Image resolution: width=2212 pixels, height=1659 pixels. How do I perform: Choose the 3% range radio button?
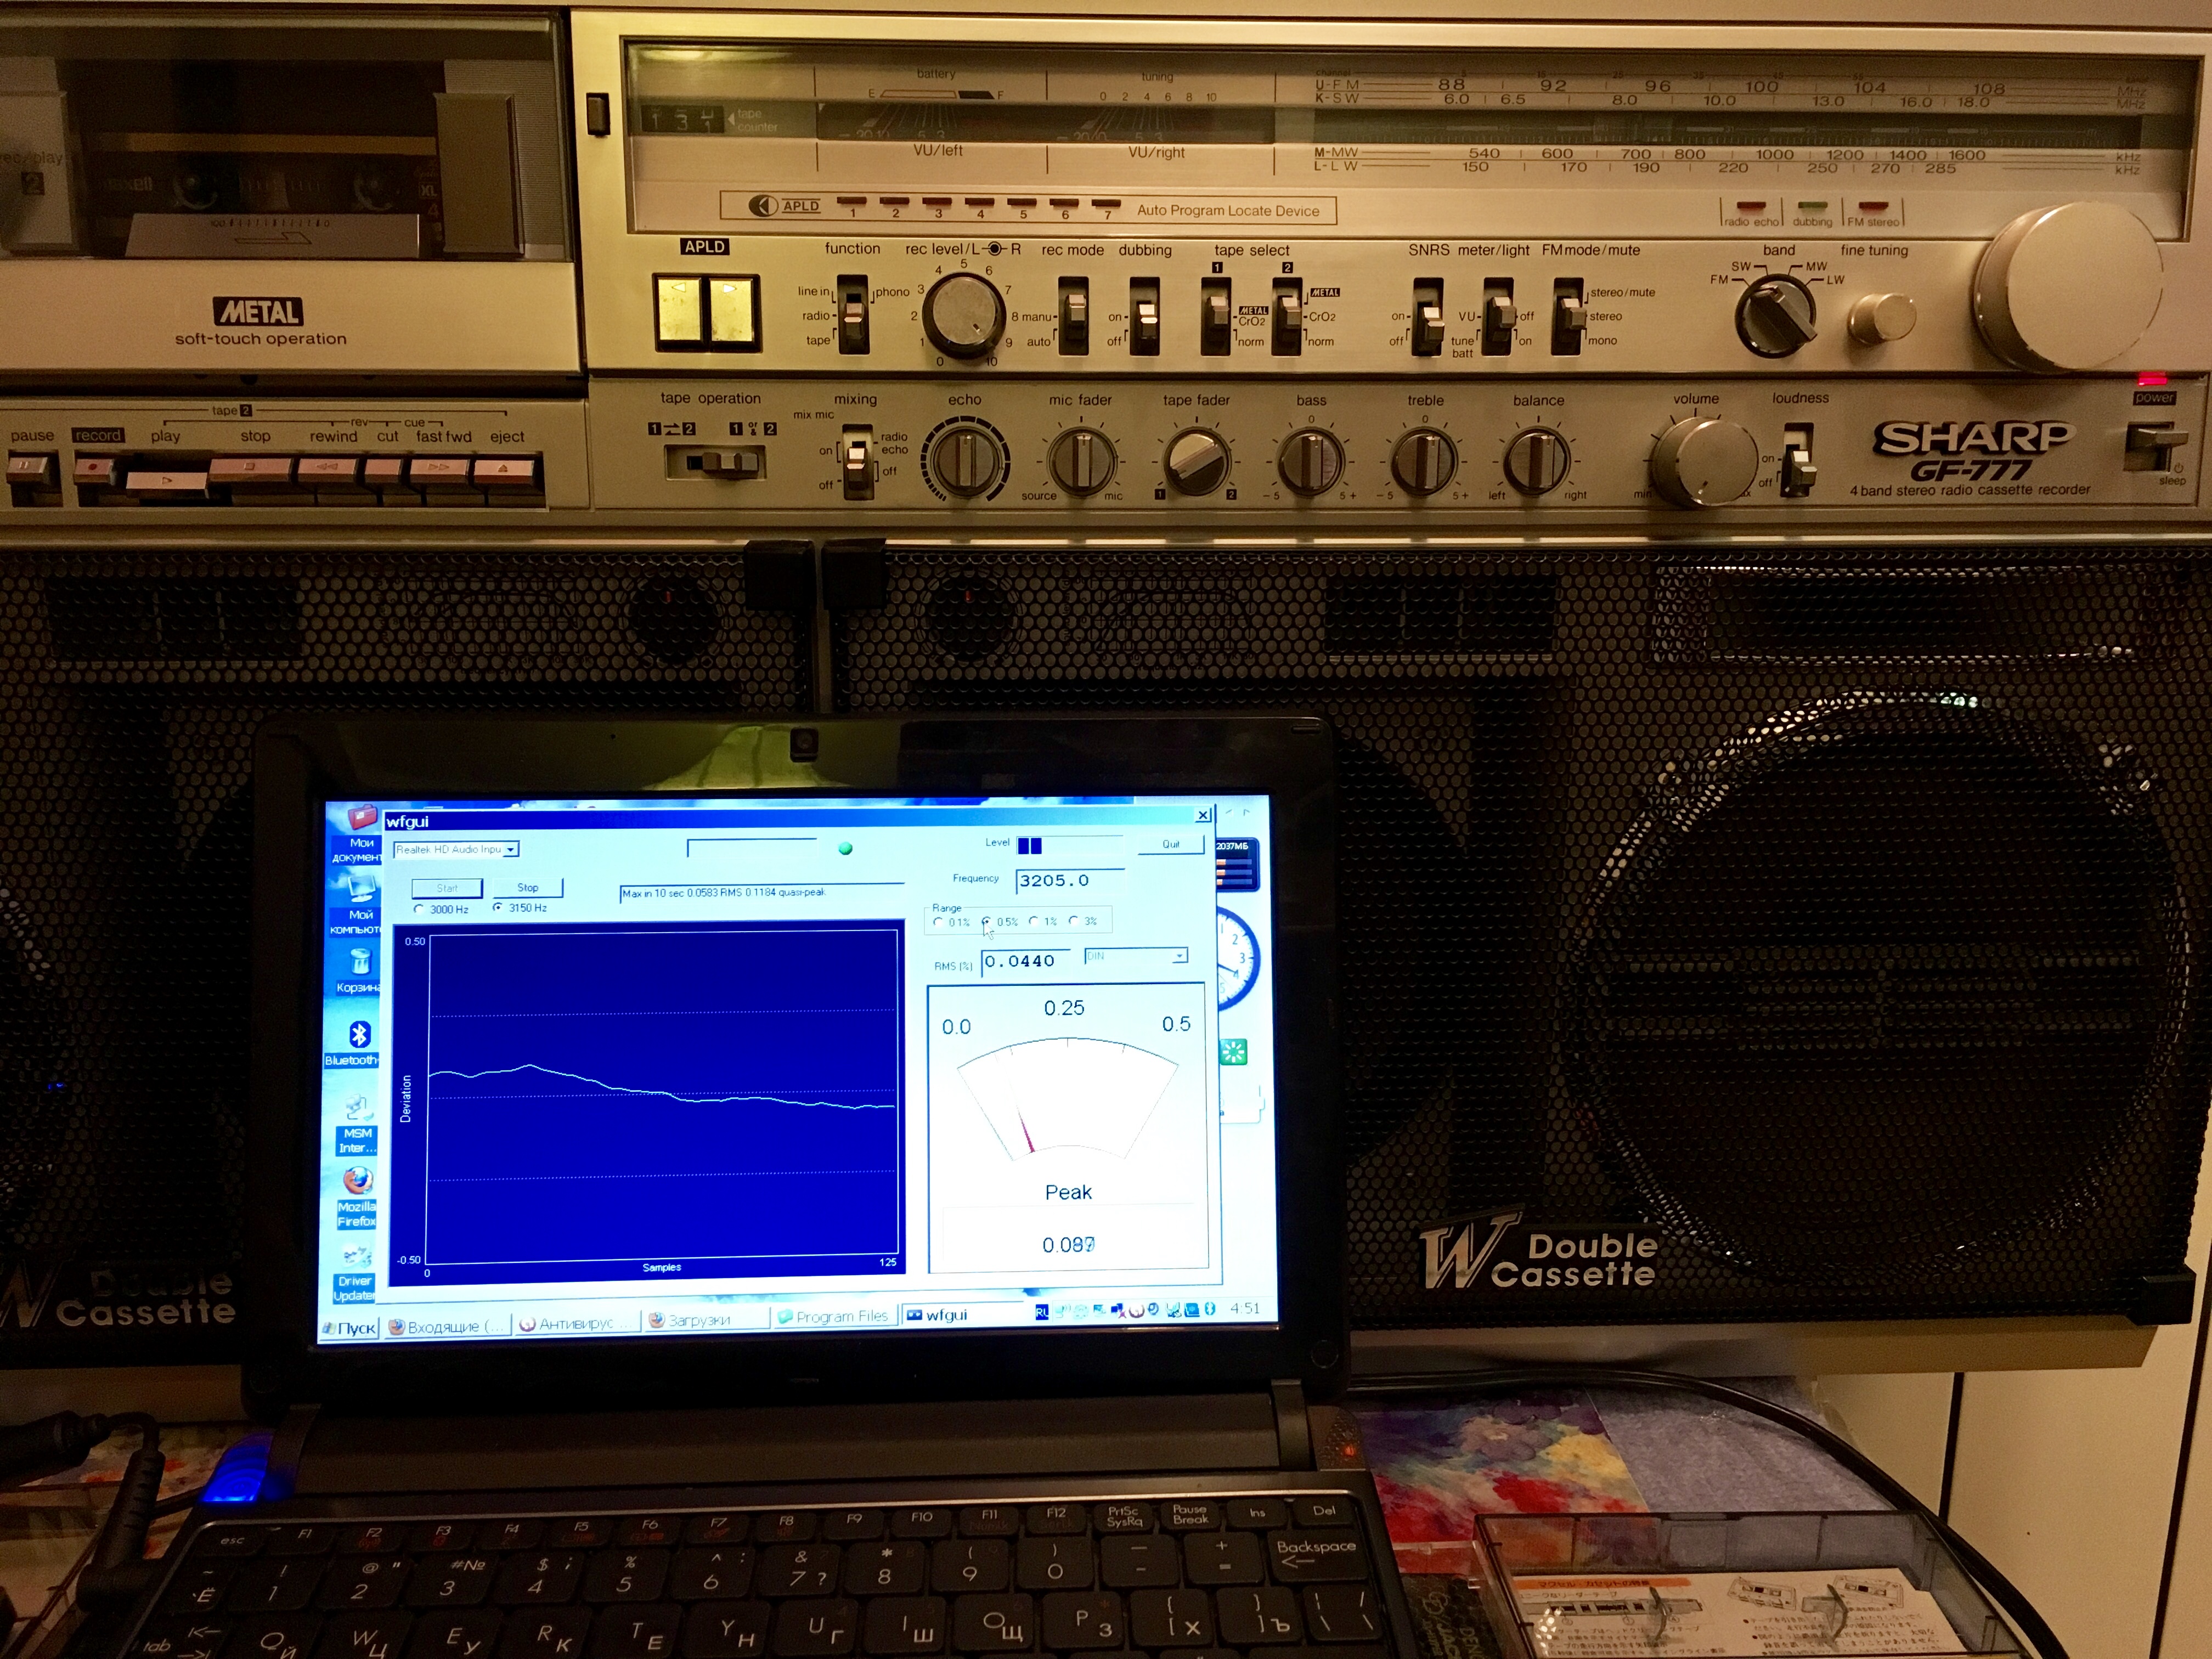(1074, 921)
